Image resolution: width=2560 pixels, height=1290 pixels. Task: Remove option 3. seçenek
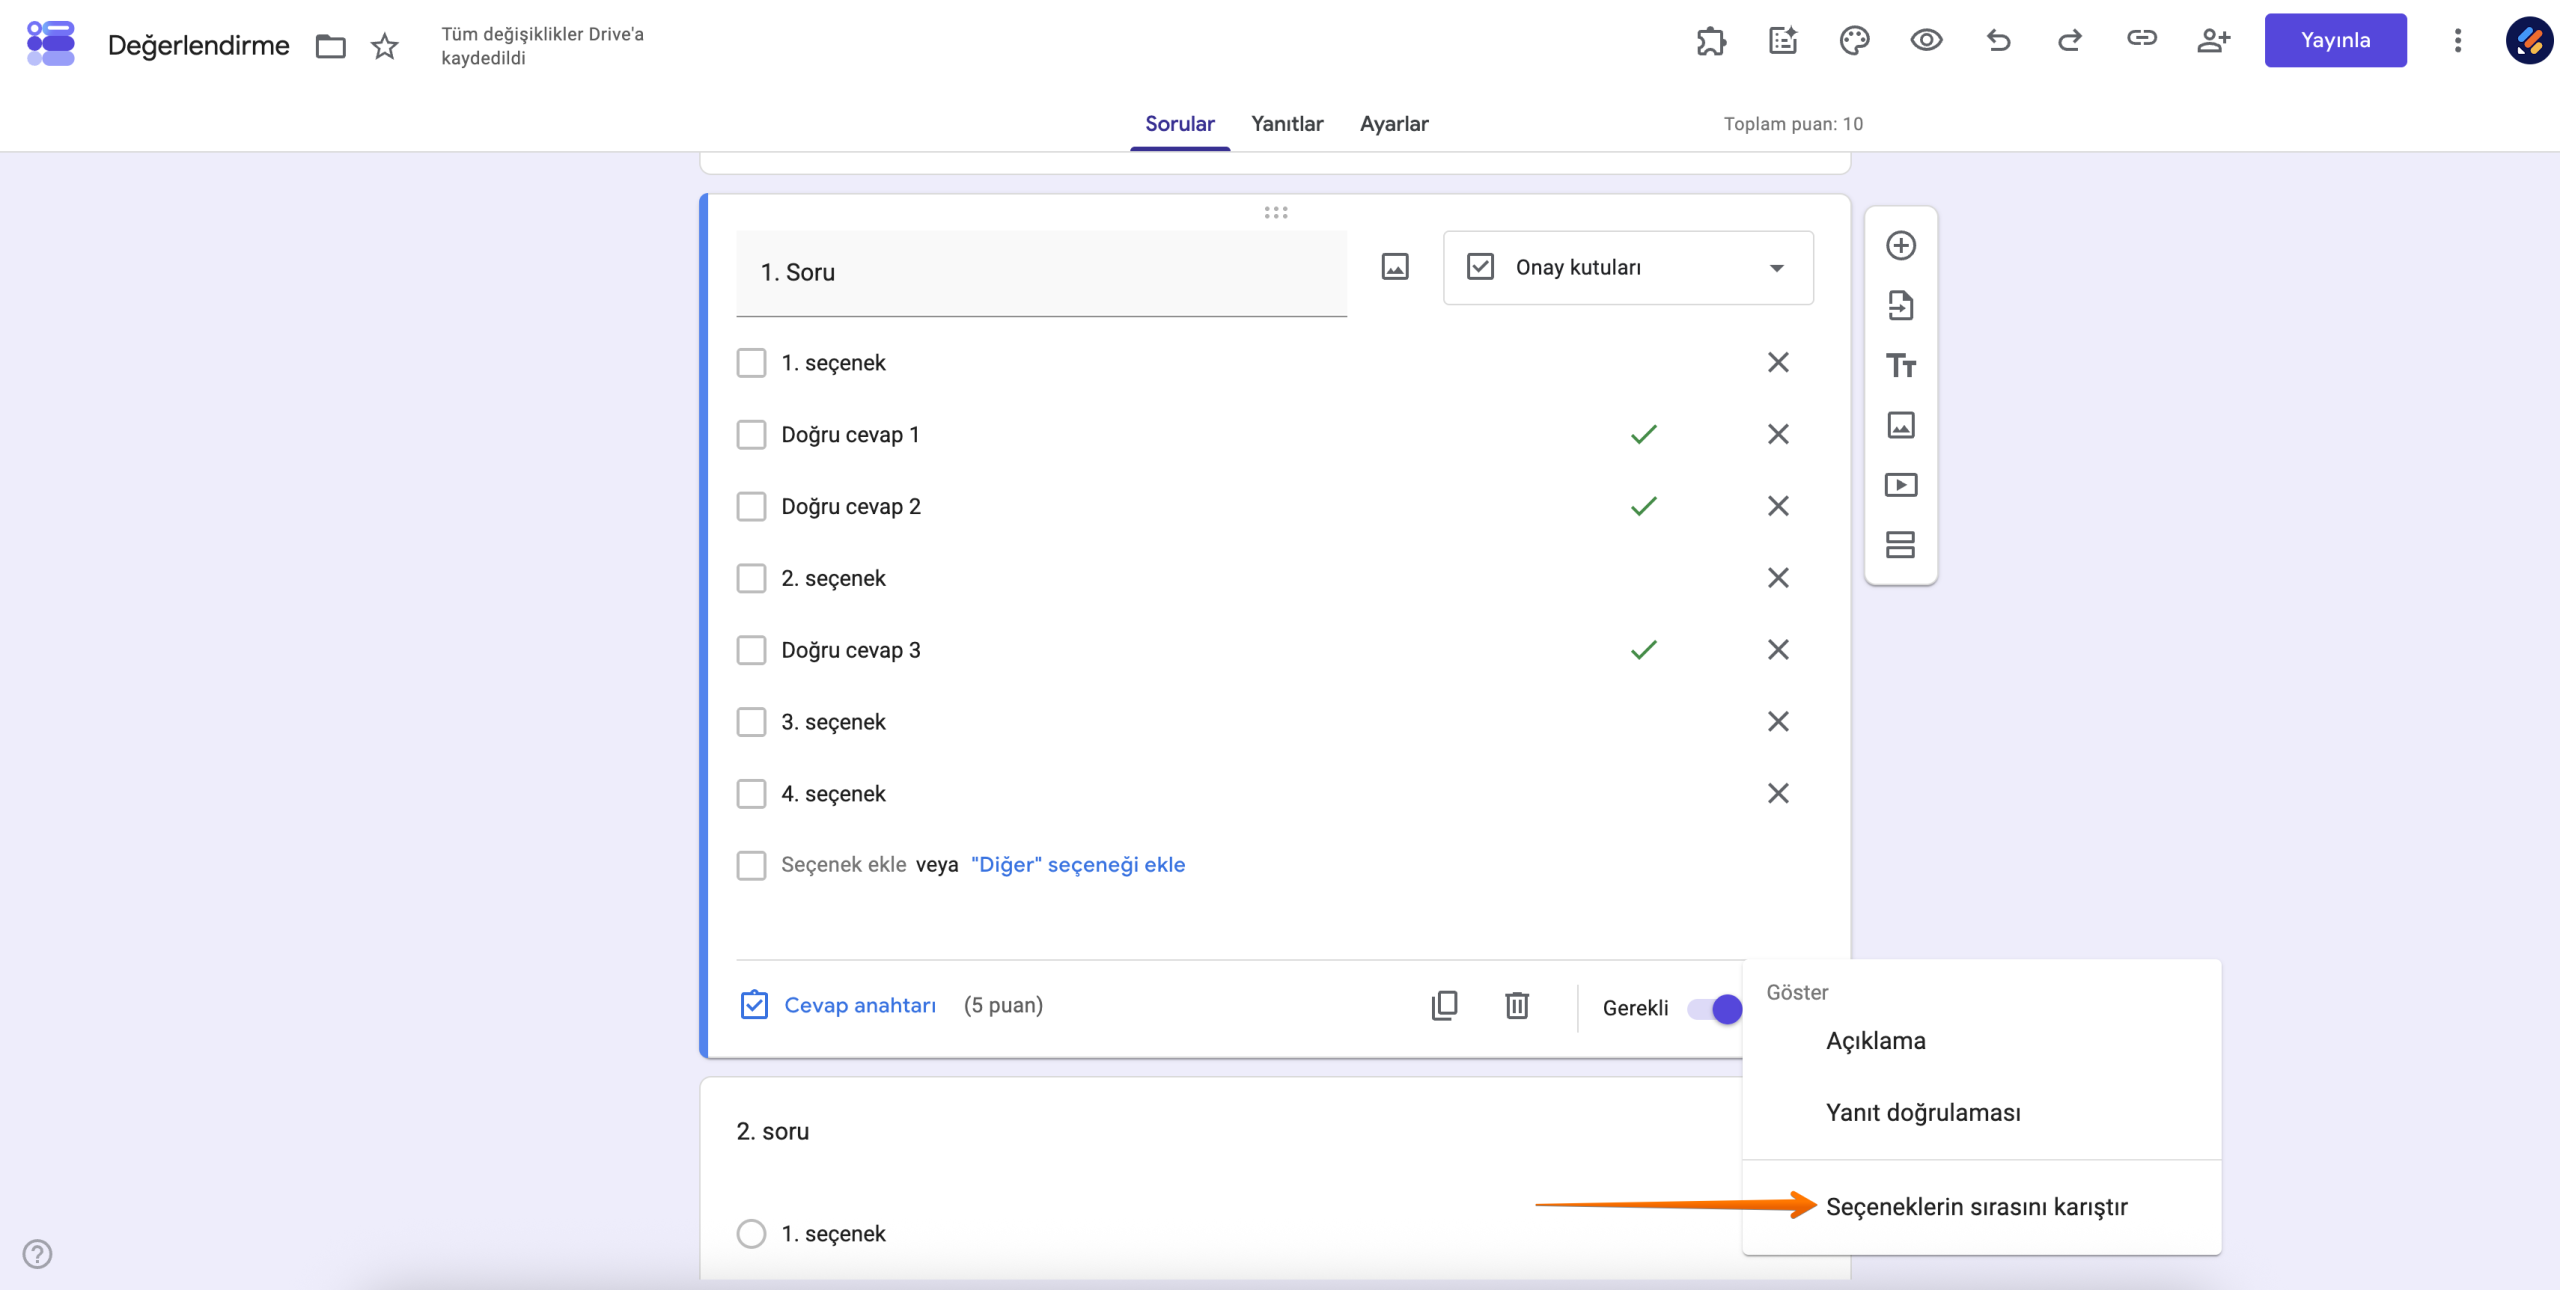(1777, 723)
